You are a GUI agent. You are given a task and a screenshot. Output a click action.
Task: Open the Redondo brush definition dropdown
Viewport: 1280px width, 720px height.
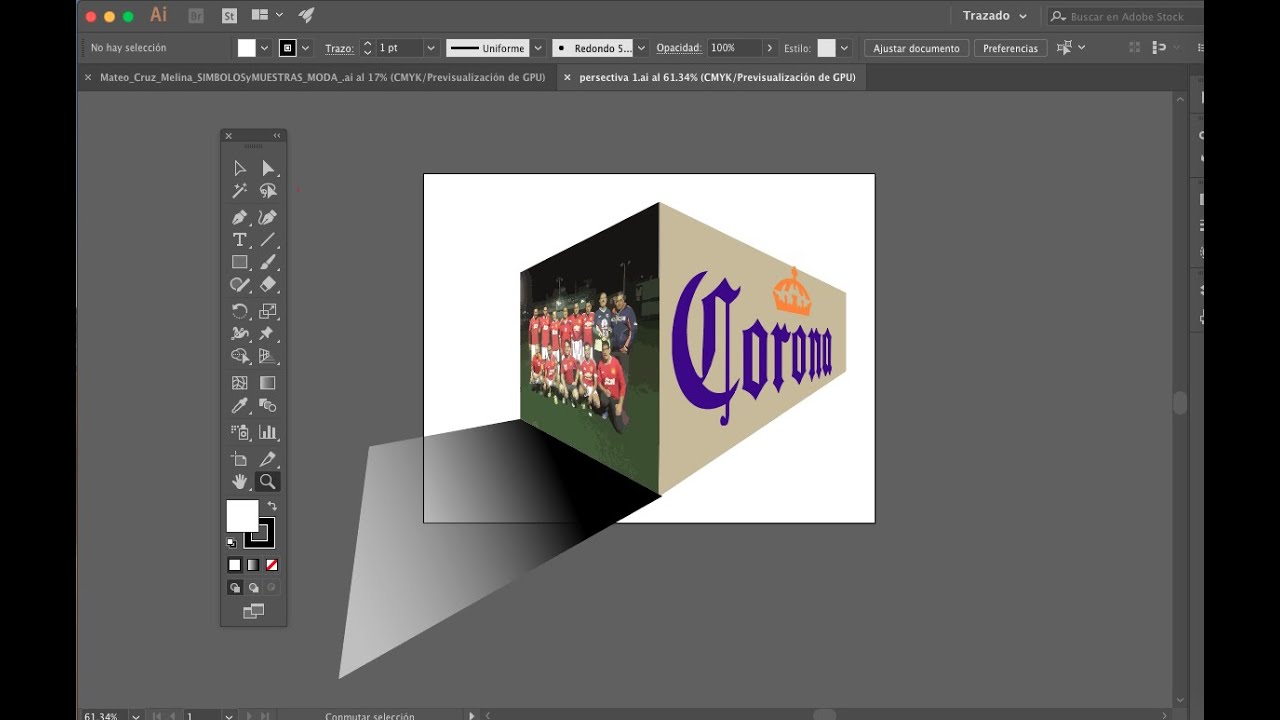(x=641, y=48)
